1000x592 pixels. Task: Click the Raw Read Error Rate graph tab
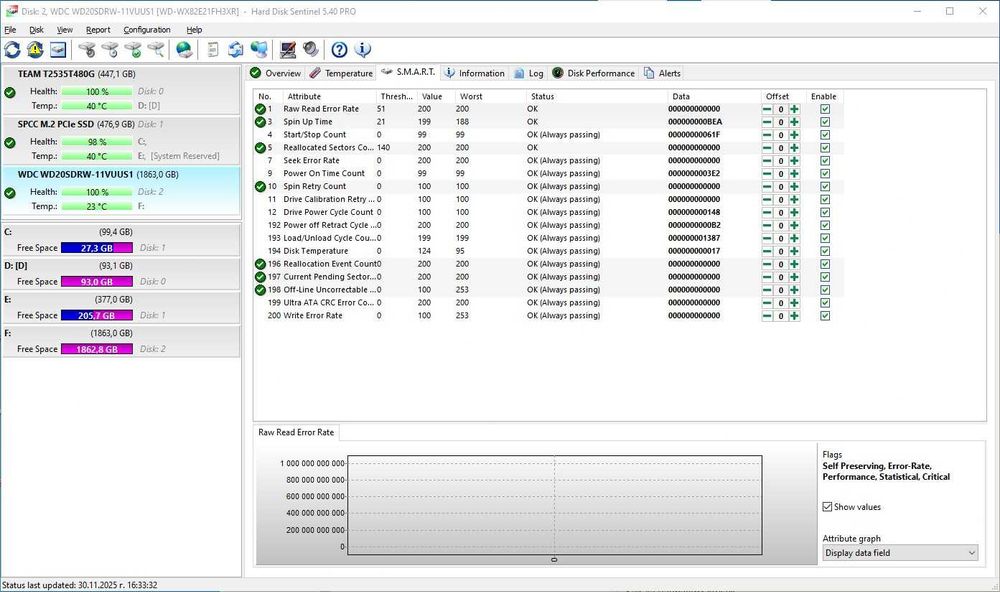tap(296, 433)
